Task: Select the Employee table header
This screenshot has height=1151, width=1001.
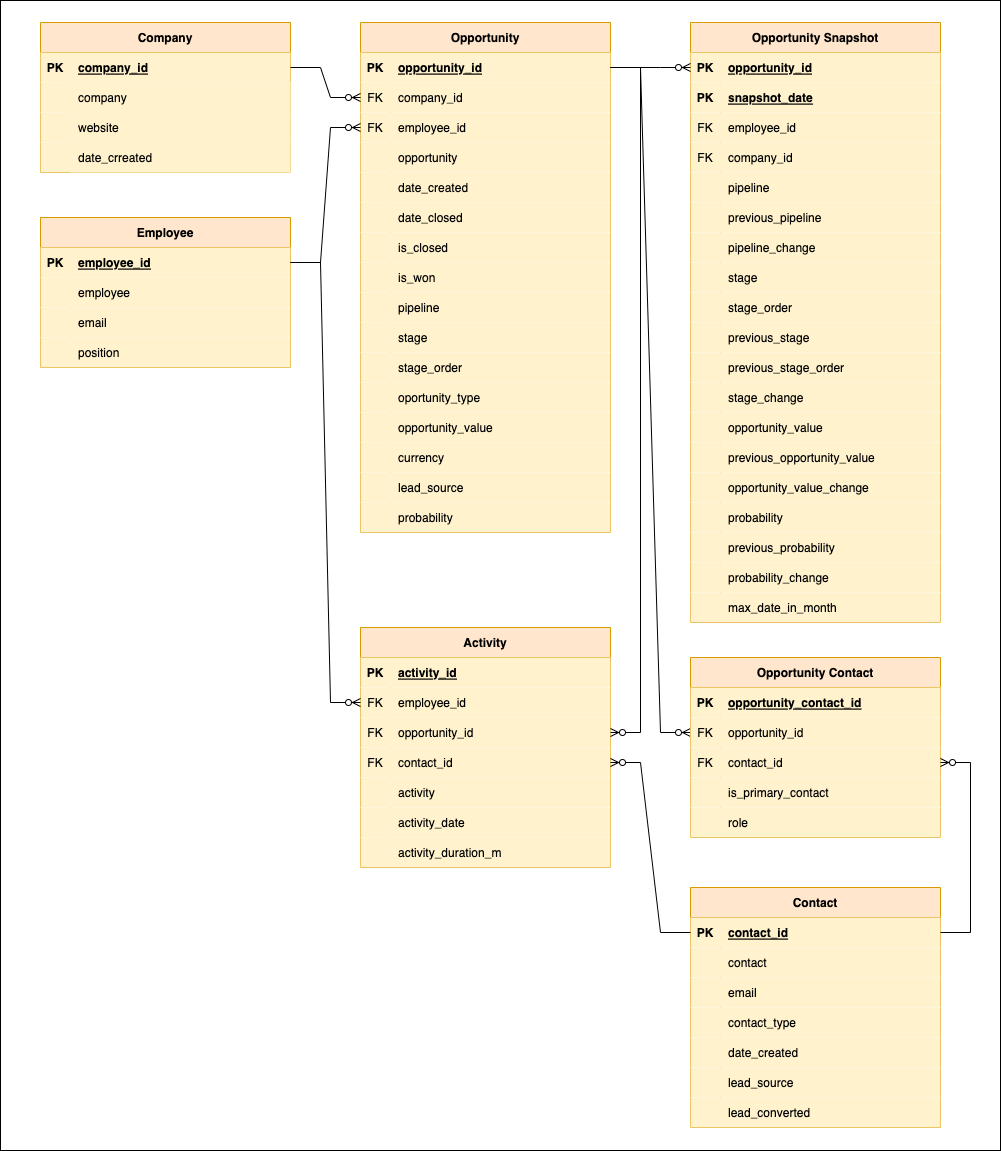Action: [x=165, y=232]
